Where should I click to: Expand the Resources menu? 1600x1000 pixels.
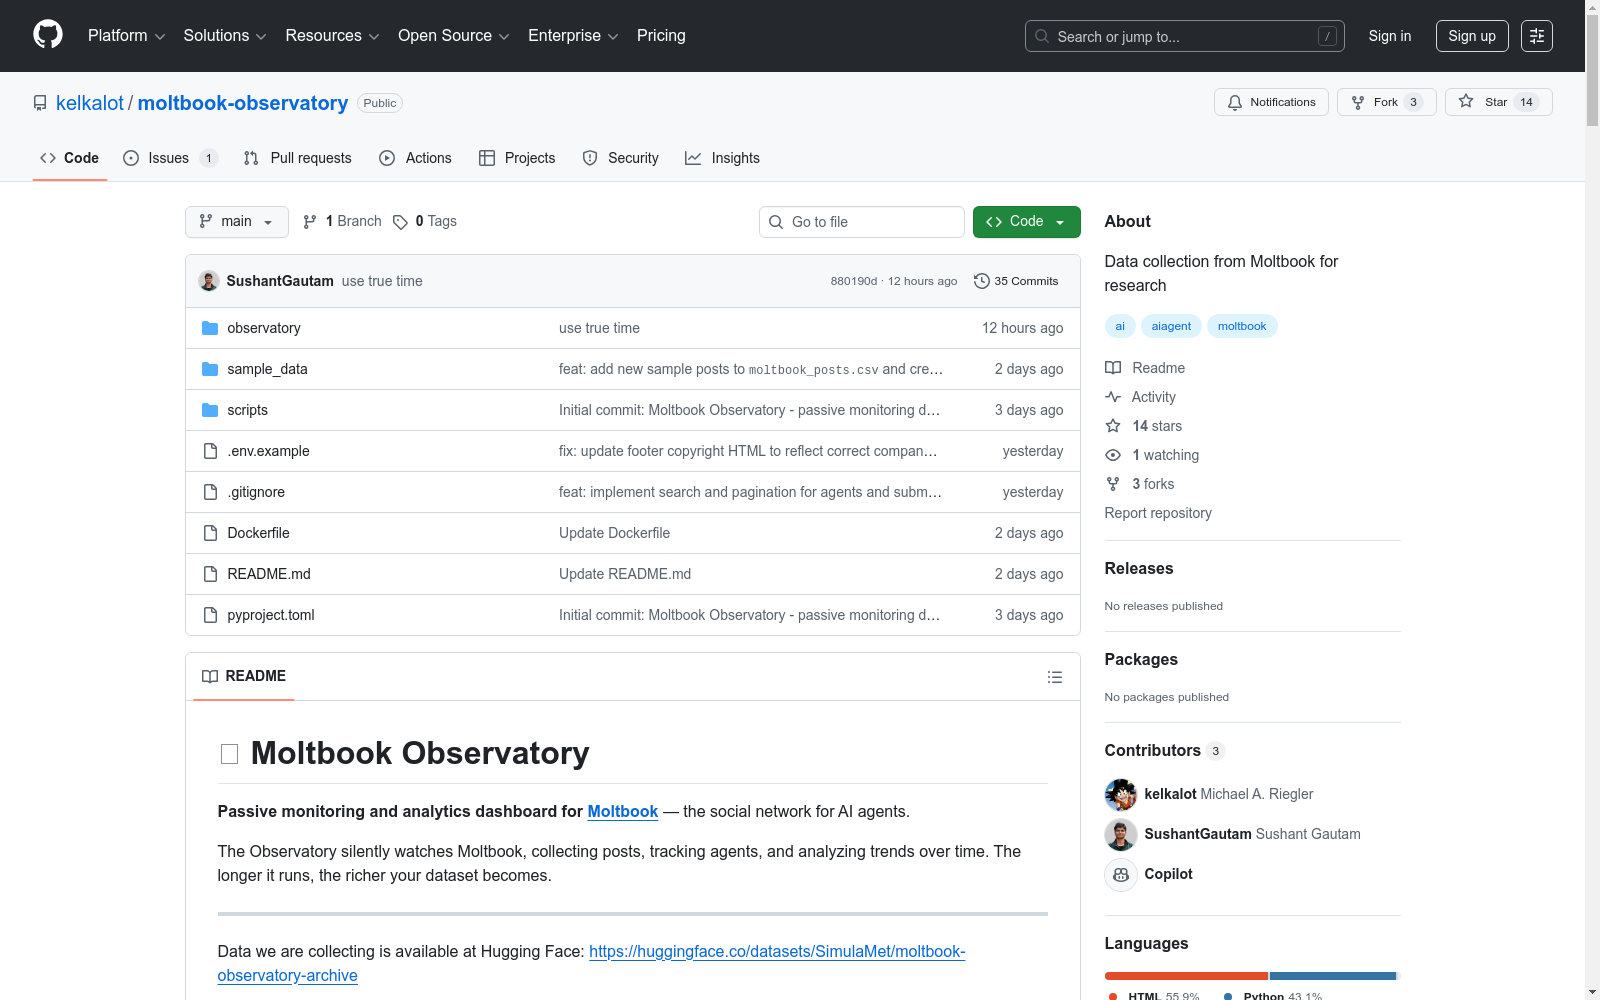pos(332,36)
